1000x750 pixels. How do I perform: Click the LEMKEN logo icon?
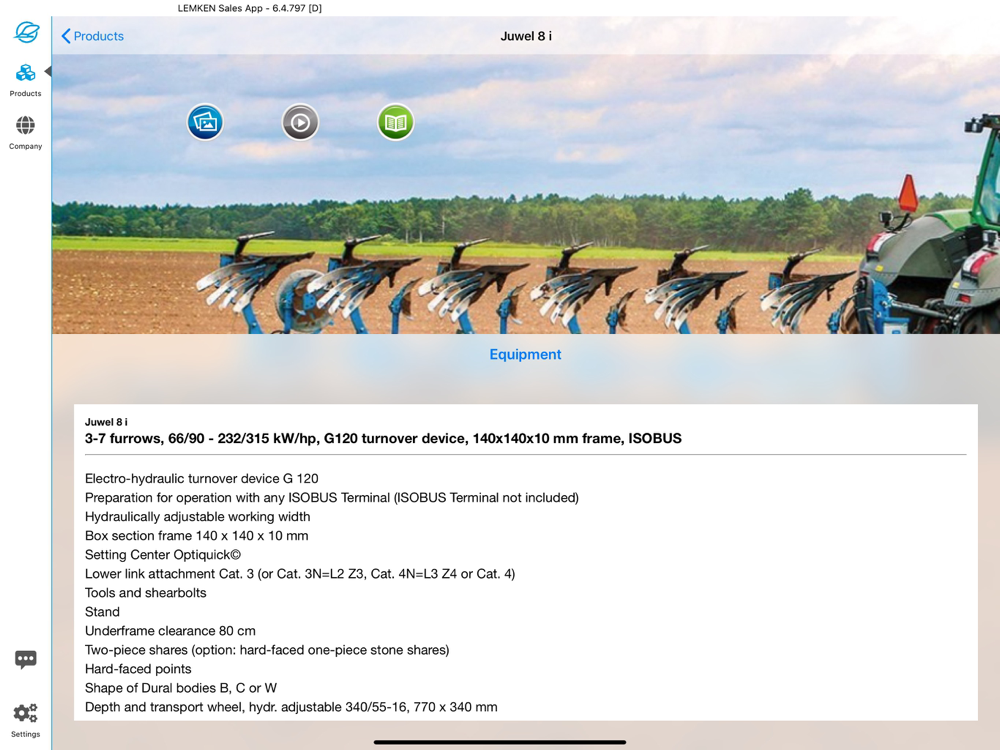pyautogui.click(x=26, y=32)
